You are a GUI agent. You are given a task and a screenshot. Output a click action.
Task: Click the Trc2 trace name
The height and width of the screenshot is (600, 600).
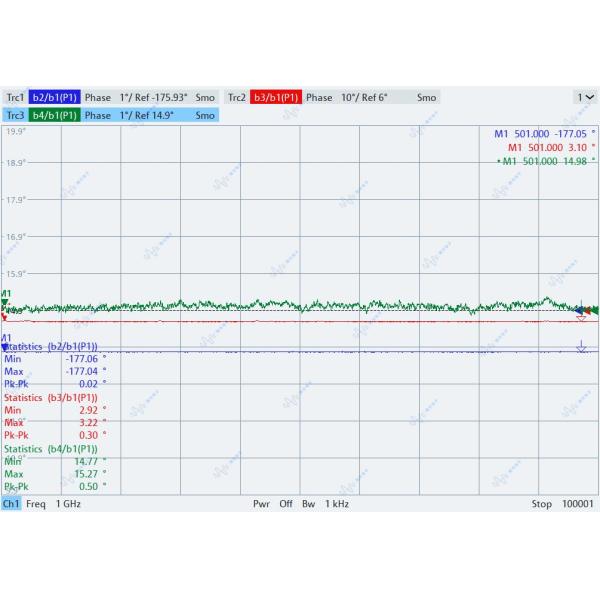tap(236, 98)
